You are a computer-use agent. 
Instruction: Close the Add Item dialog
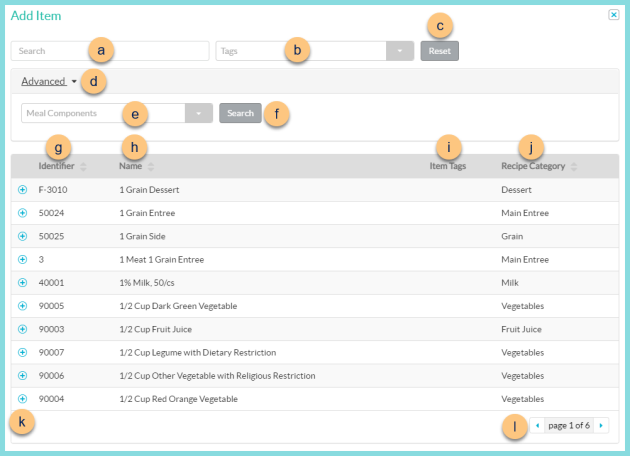(614, 15)
